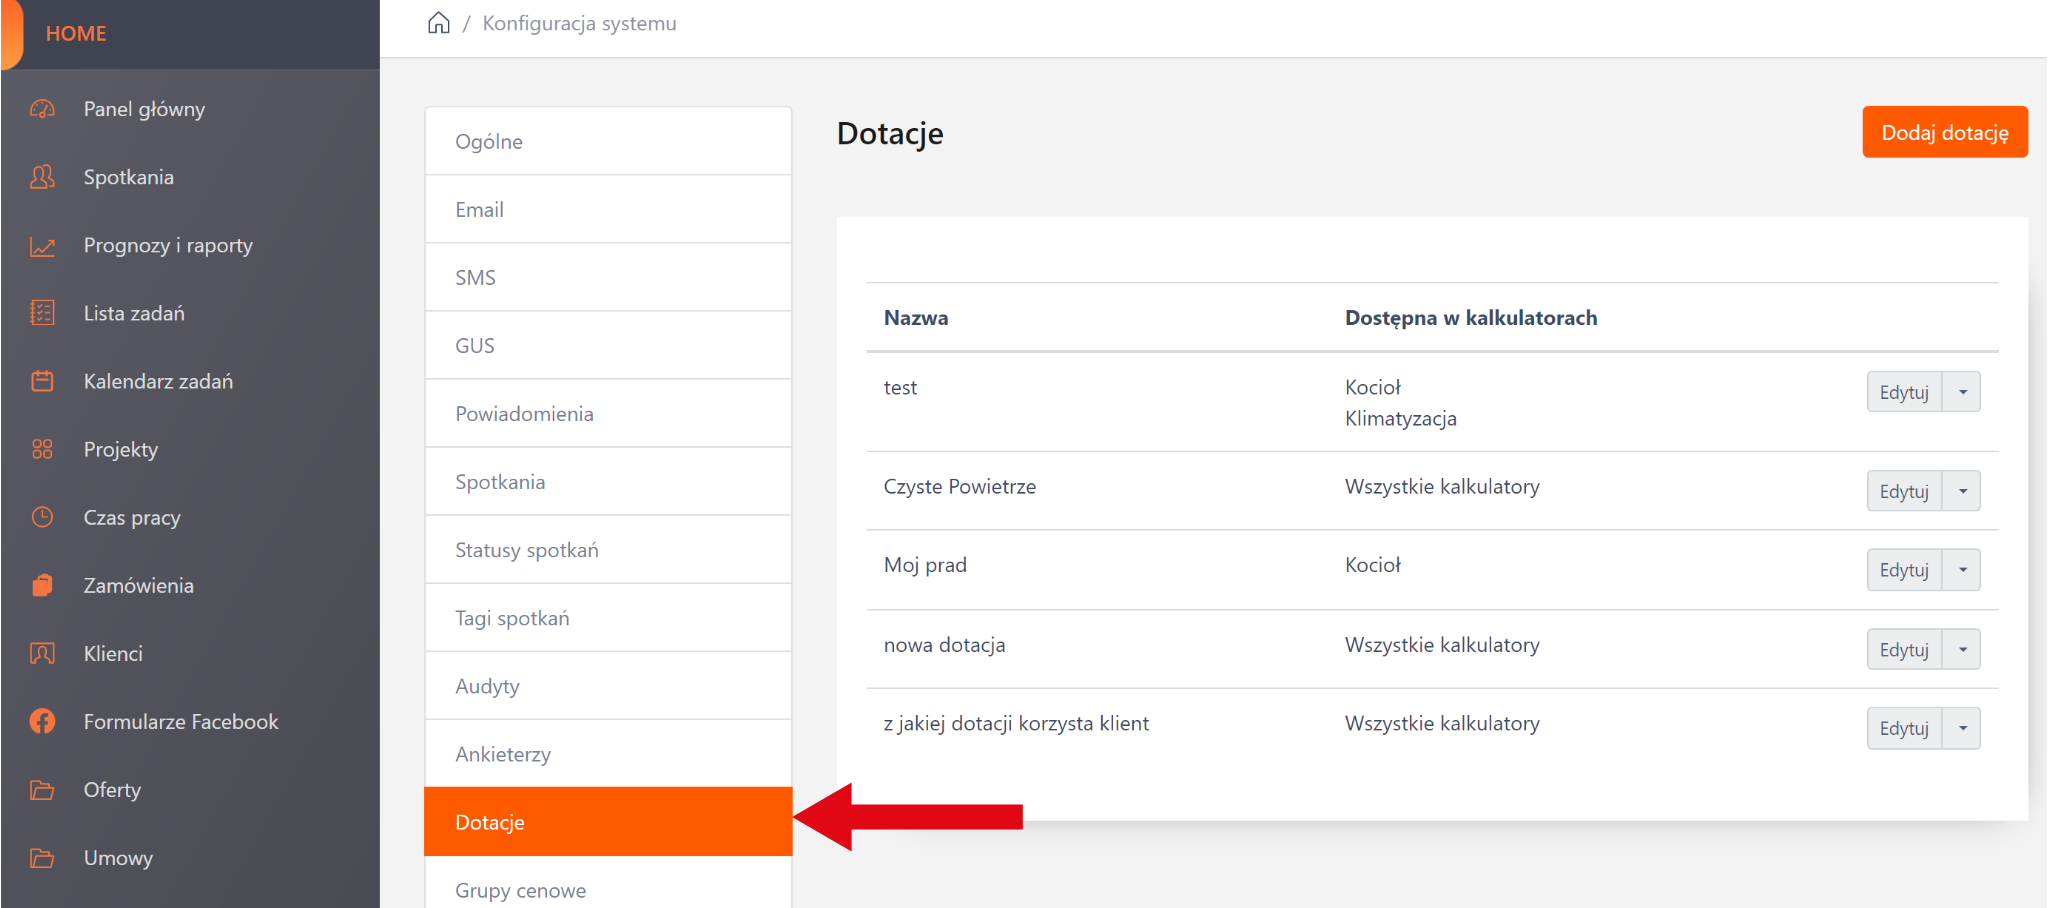Click the Spotkania people icon in sidebar
Viewport: 2048px width, 908px height.
(42, 177)
